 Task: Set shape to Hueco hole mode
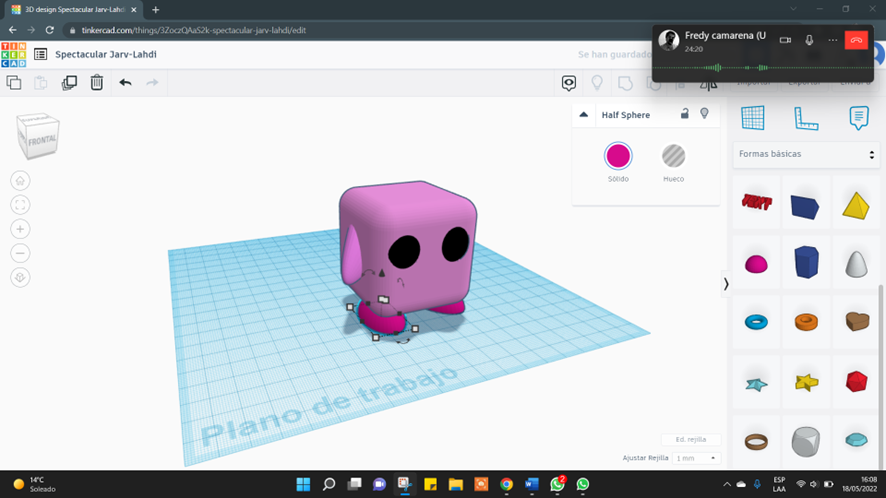[x=673, y=156]
